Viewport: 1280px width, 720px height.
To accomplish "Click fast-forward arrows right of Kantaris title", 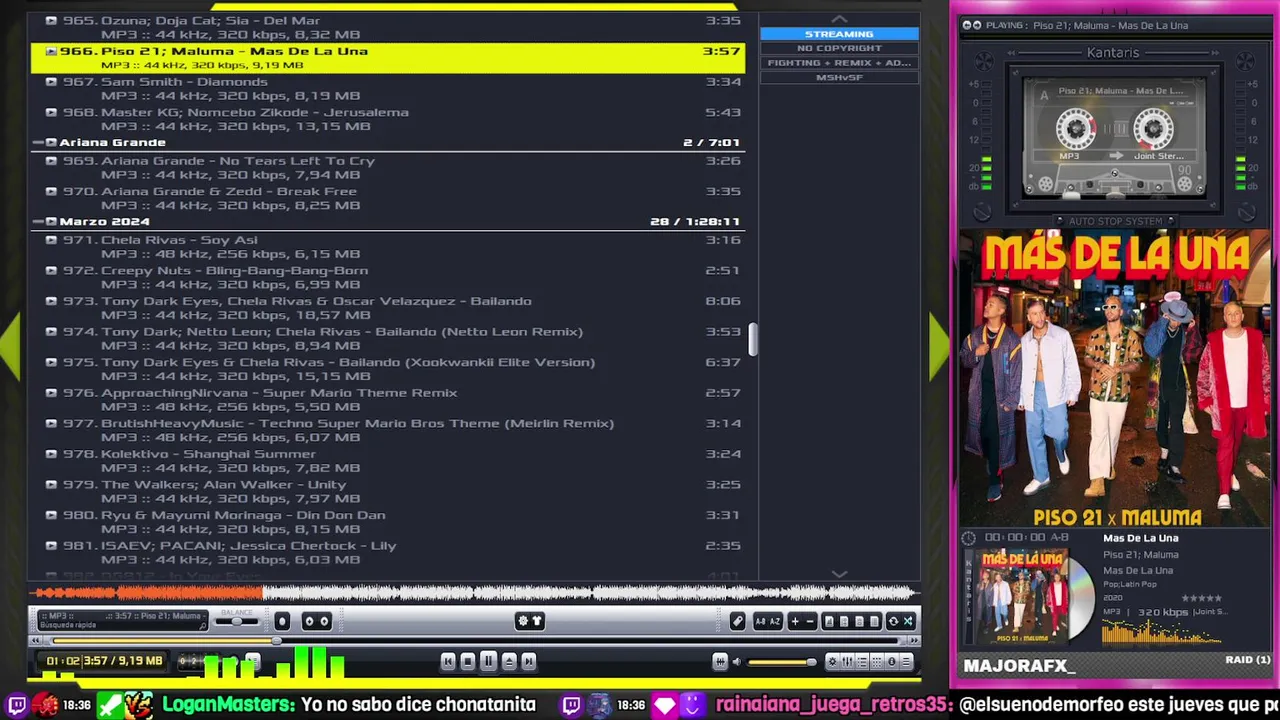I will [x=1215, y=53].
